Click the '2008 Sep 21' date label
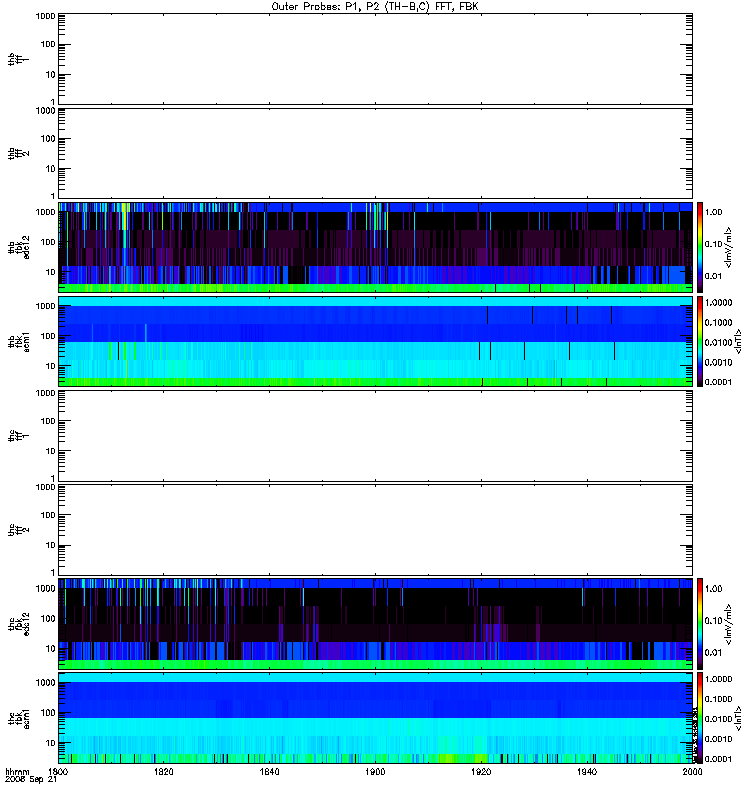This screenshot has height=800, width=750. [x=31, y=779]
